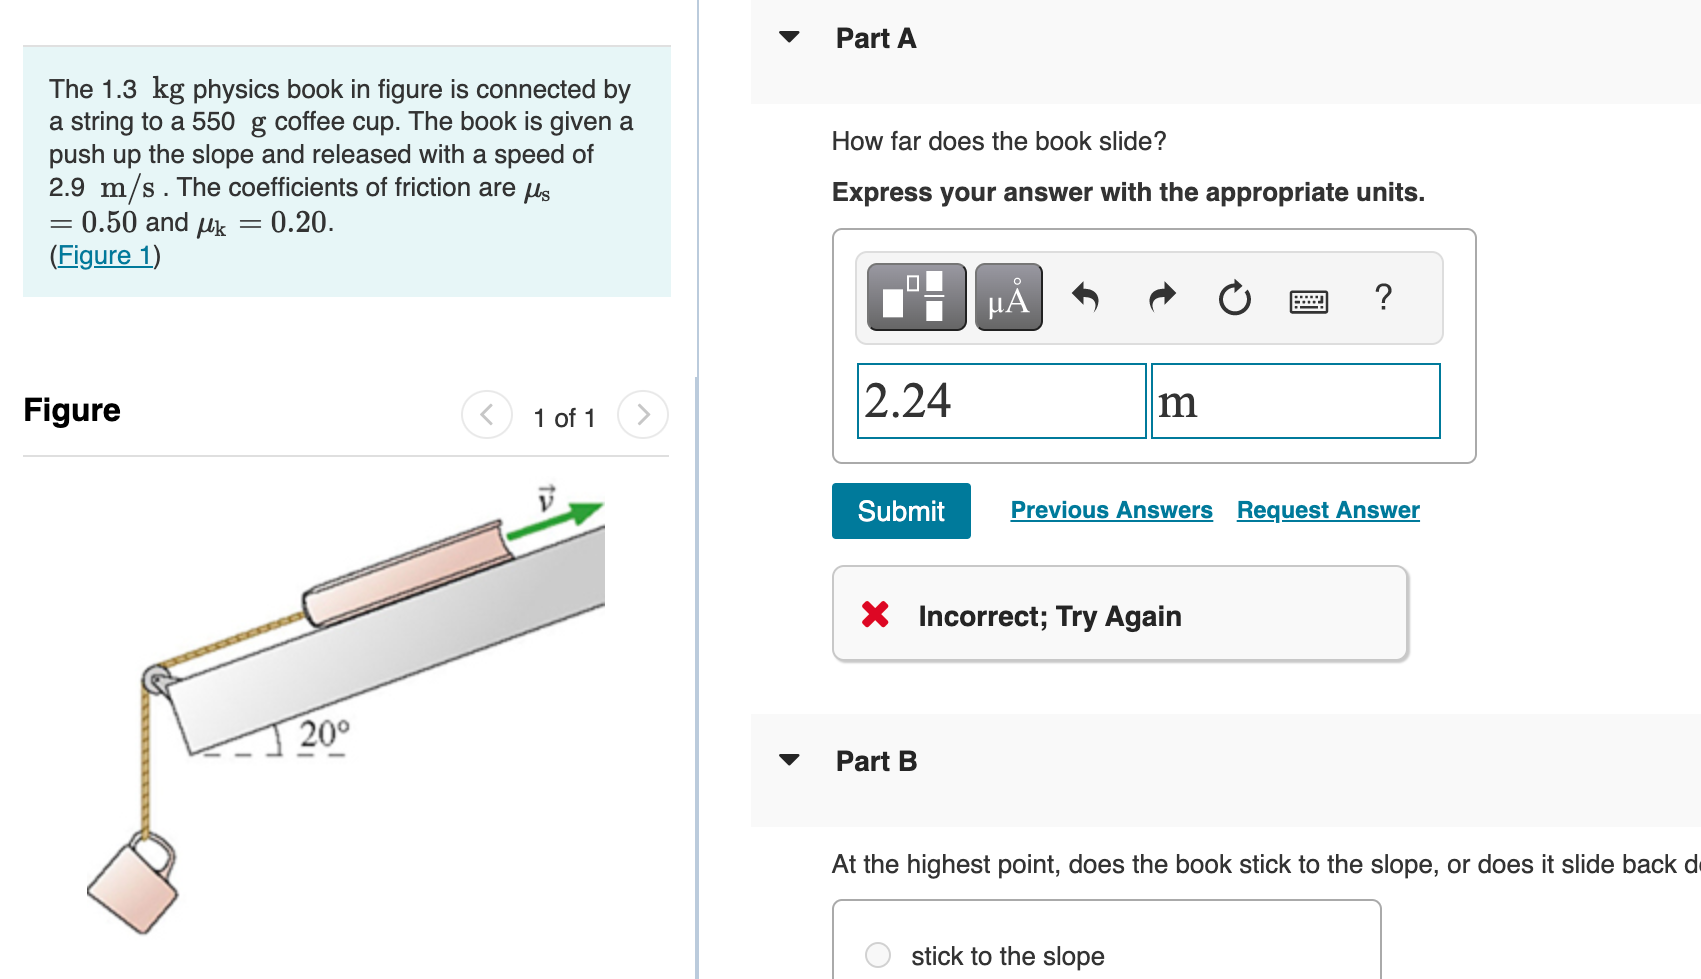The height and width of the screenshot is (979, 1701).
Task: Click the Part A heading
Action: [875, 38]
